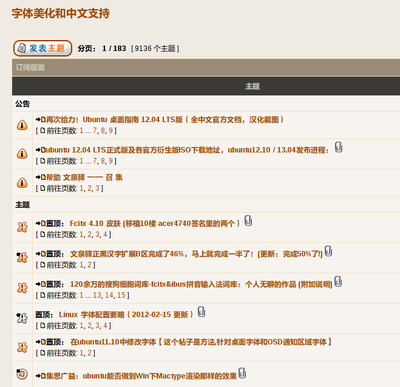
Task: Open 在ubuntu11.10中修改字体 sticky topic
Action: click(x=201, y=342)
